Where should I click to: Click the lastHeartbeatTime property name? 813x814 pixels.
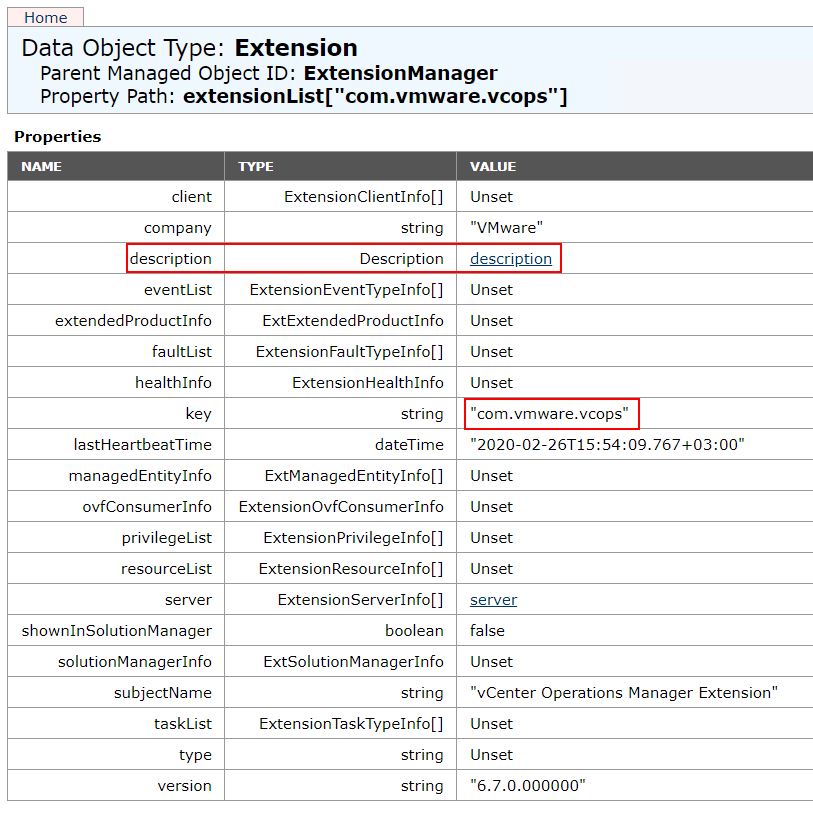[x=143, y=444]
